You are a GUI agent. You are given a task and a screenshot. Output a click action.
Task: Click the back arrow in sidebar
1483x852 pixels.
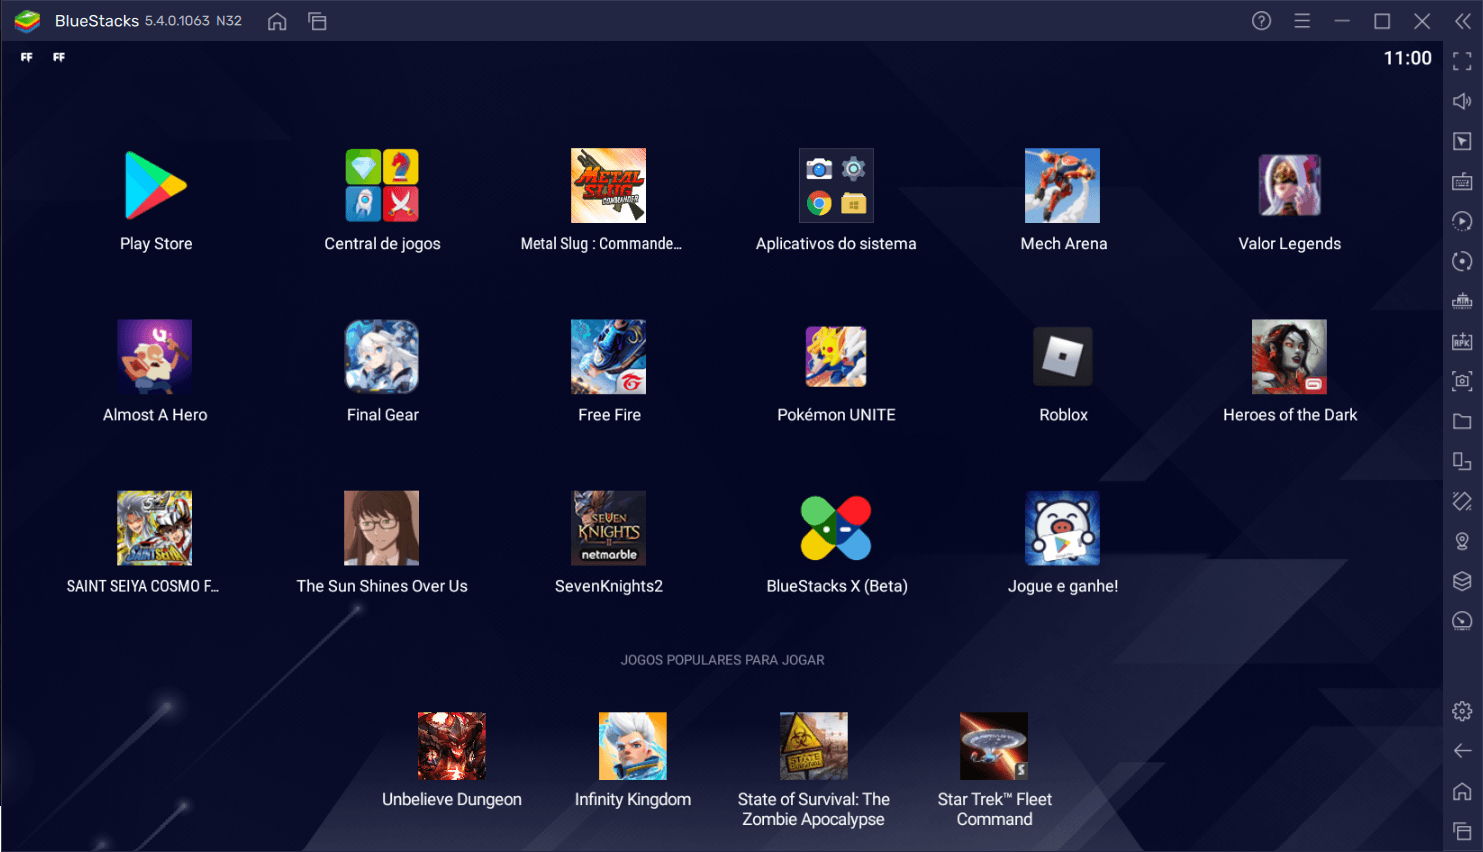click(x=1462, y=751)
